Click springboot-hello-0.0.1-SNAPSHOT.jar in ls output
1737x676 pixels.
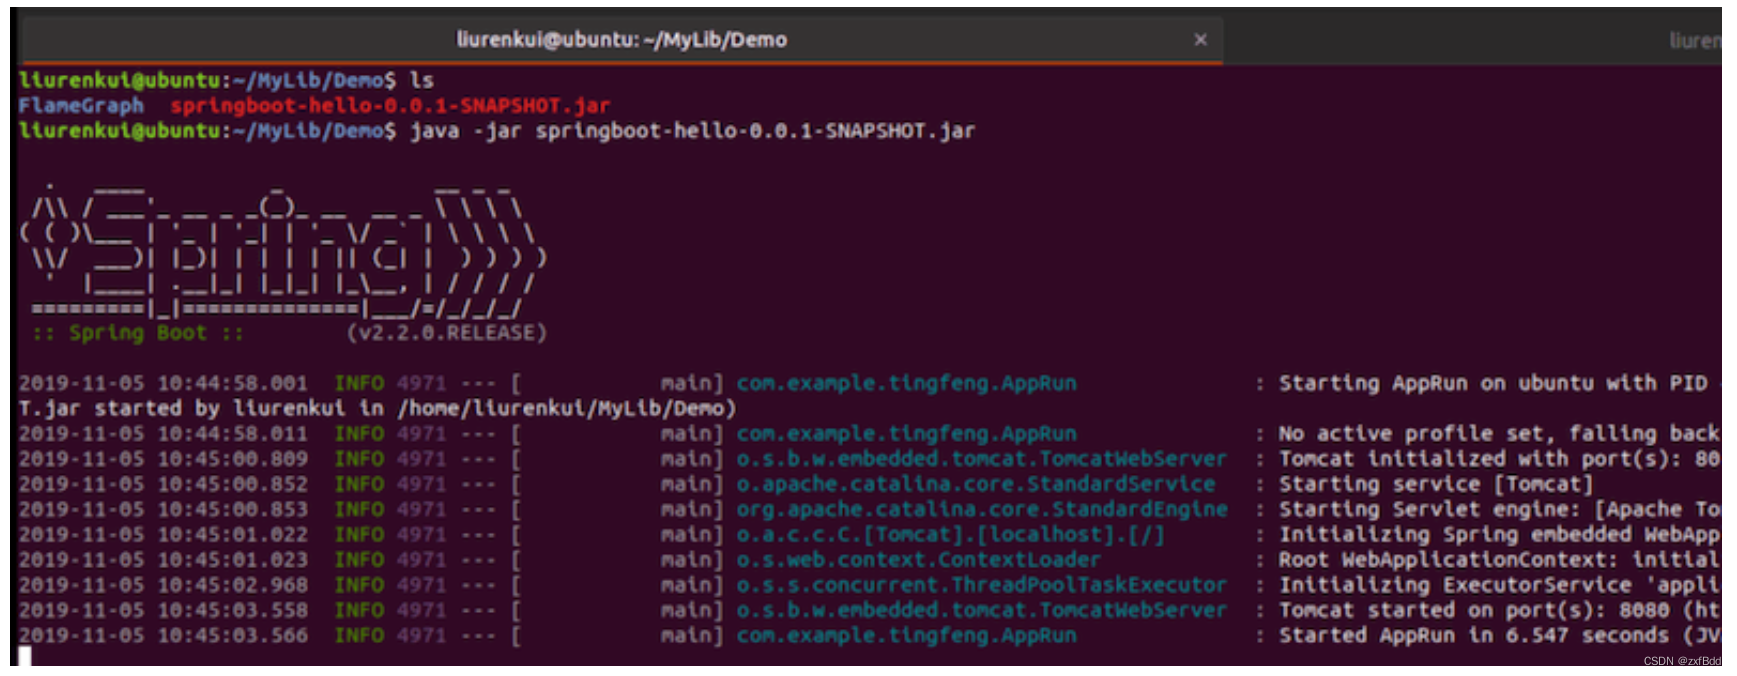[x=390, y=106]
